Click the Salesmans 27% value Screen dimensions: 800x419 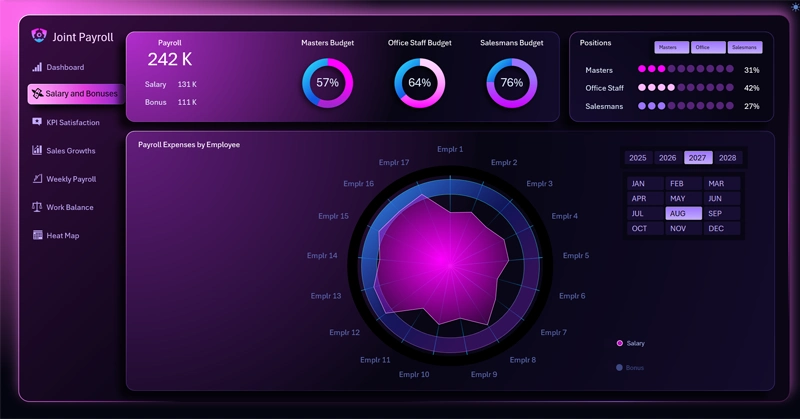(x=752, y=106)
